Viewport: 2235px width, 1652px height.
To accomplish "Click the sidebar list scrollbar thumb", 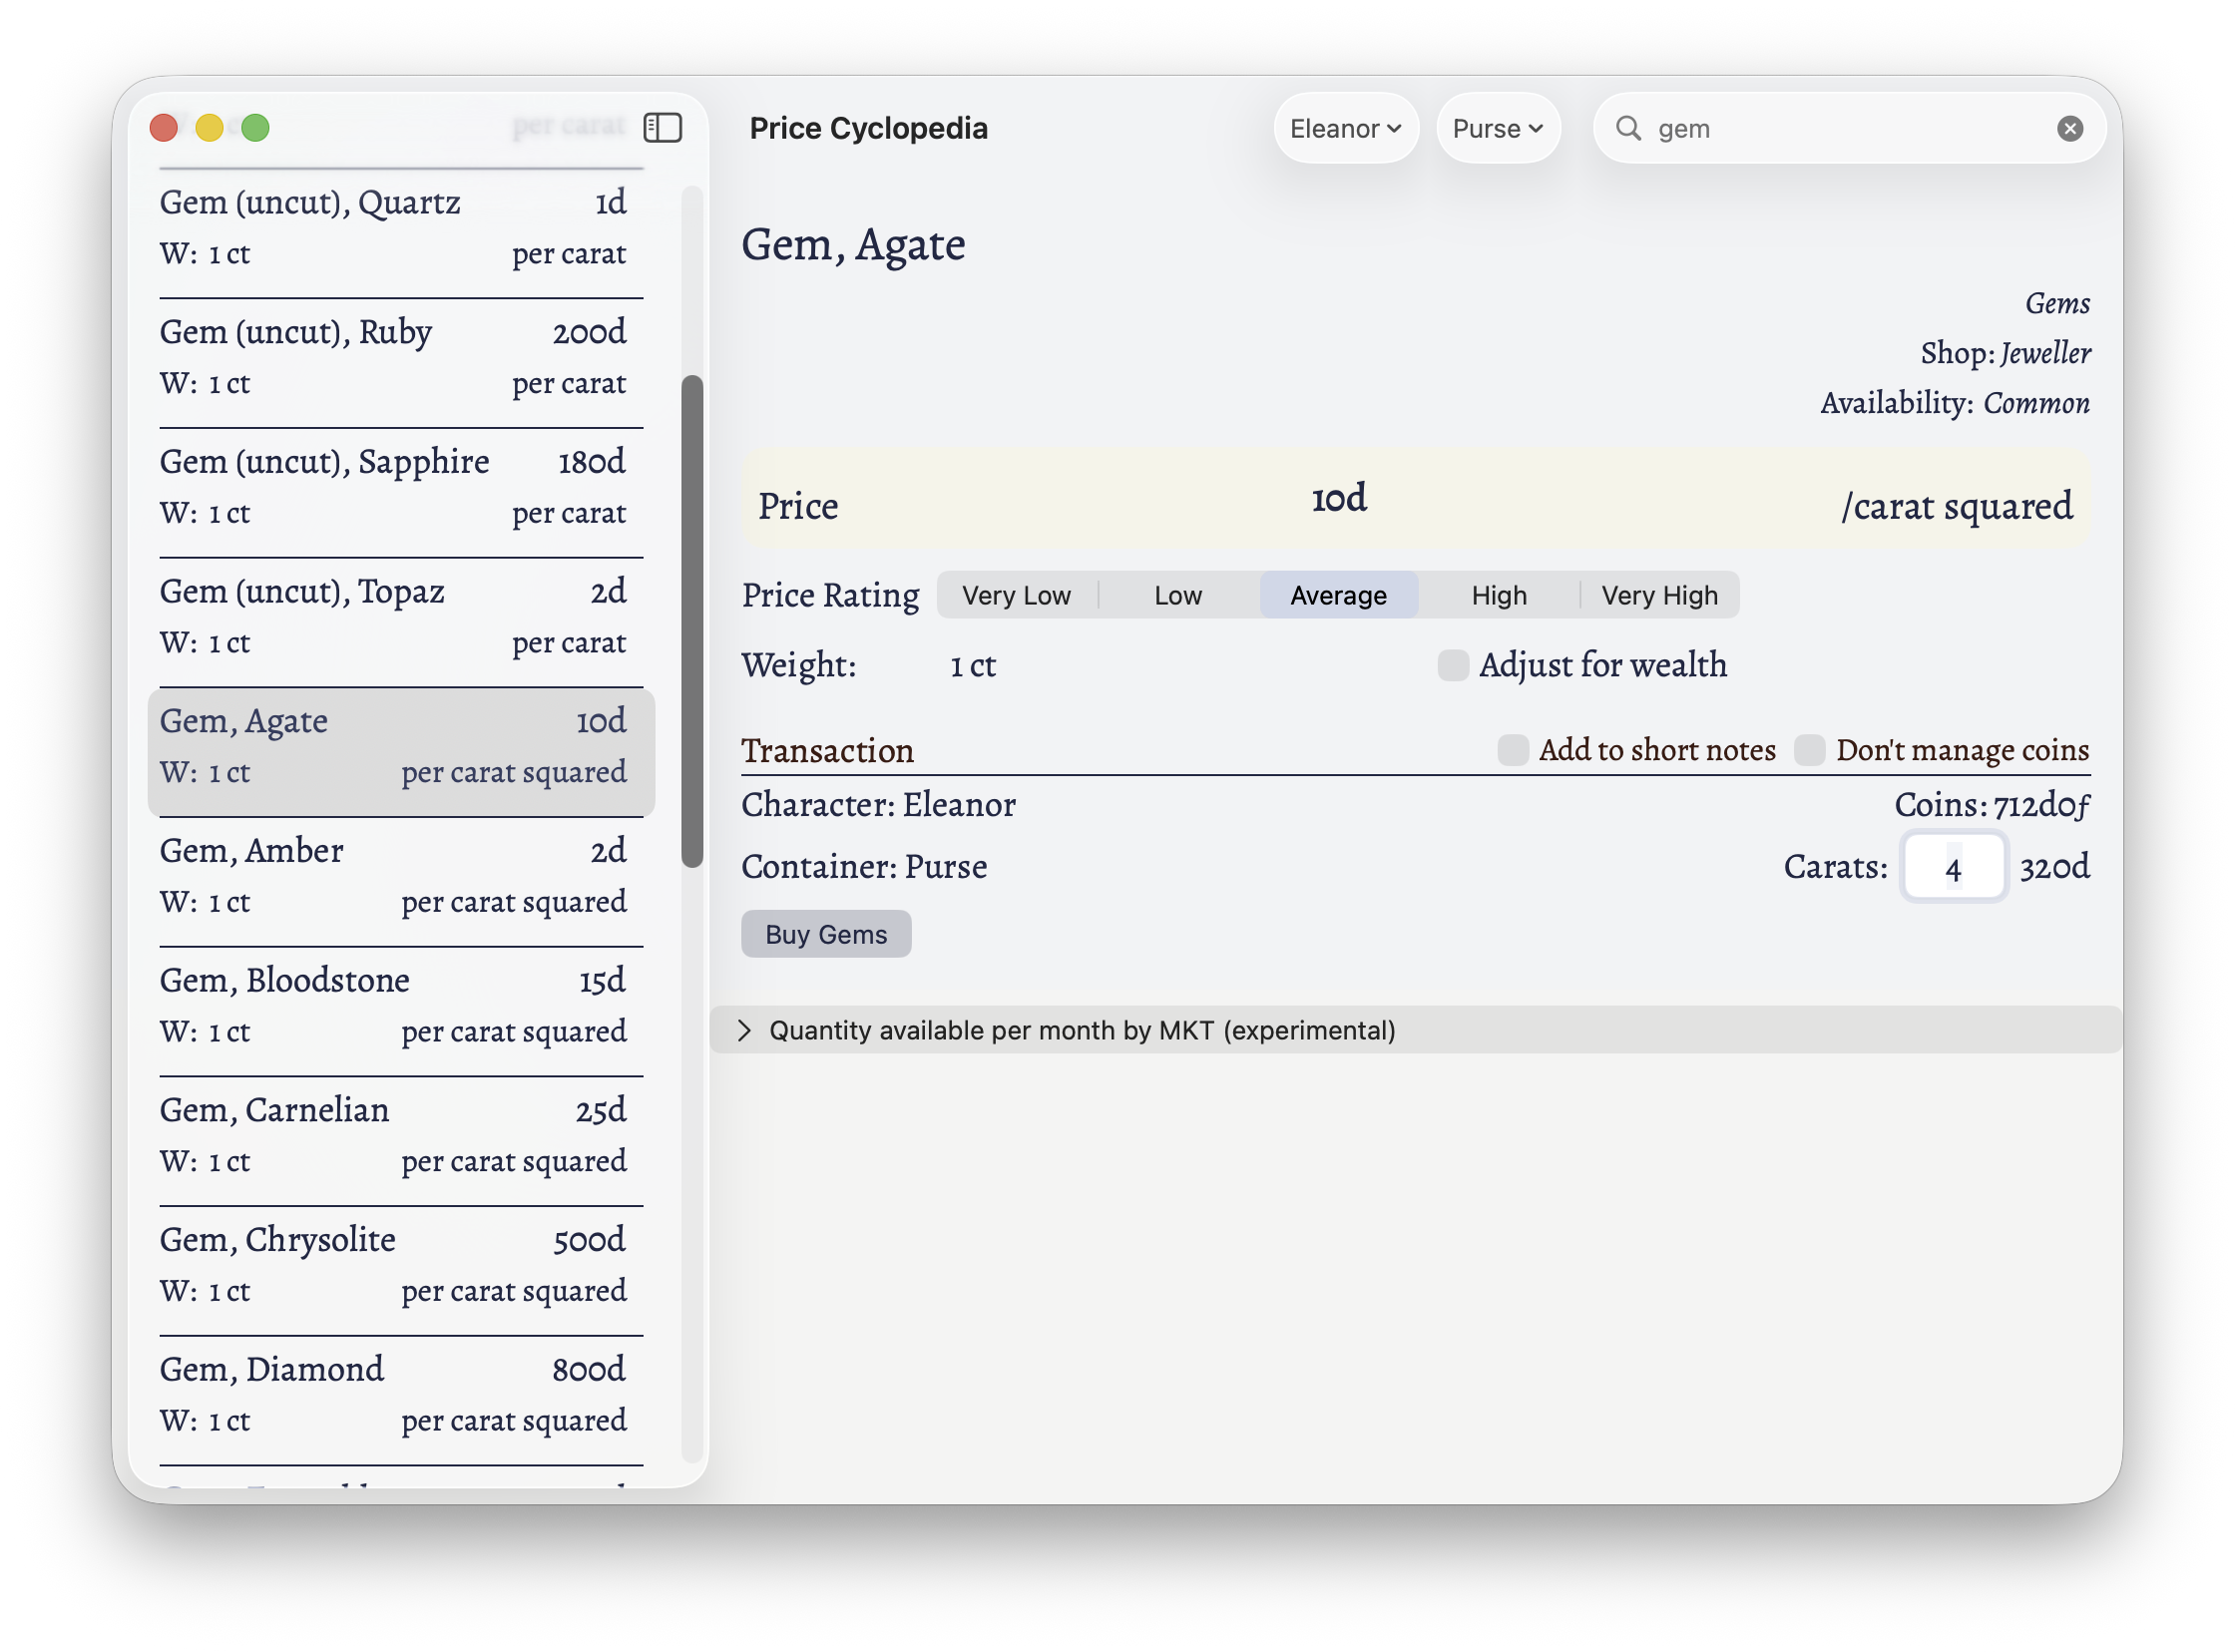I will point(692,620).
